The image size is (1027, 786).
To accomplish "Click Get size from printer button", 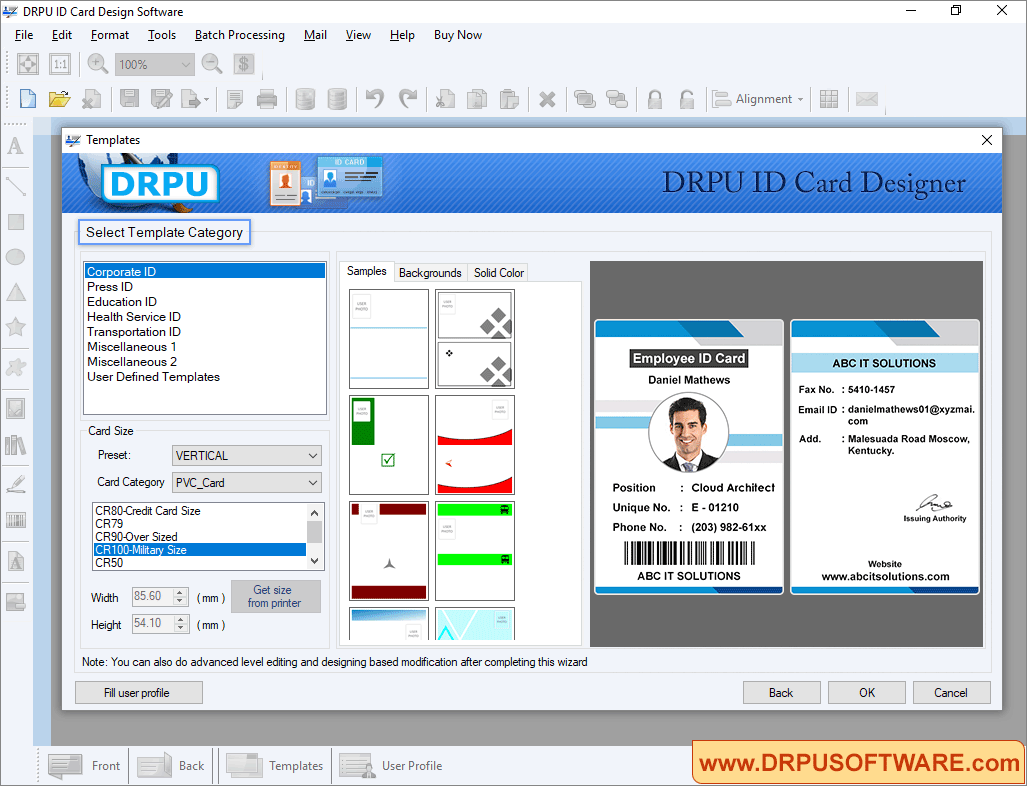I will tap(276, 596).
